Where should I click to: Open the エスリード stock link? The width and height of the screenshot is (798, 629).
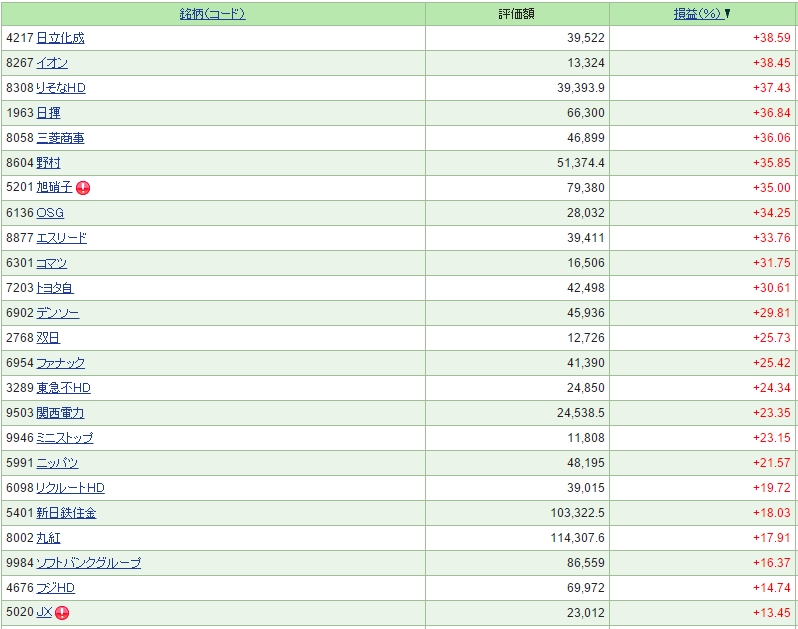click(61, 238)
